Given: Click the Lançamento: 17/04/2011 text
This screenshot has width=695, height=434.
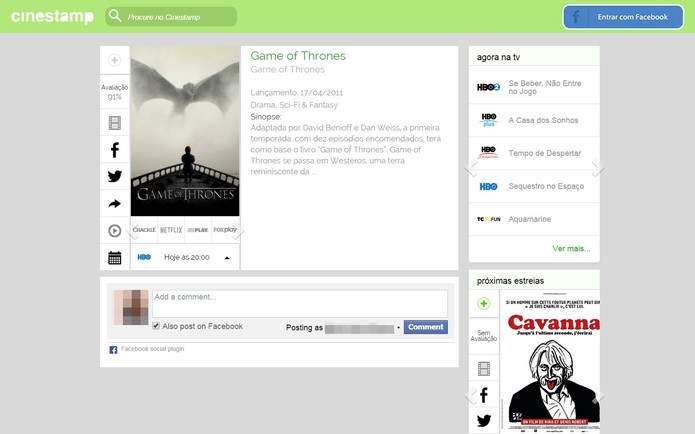Looking at the screenshot, I should pos(297,93).
